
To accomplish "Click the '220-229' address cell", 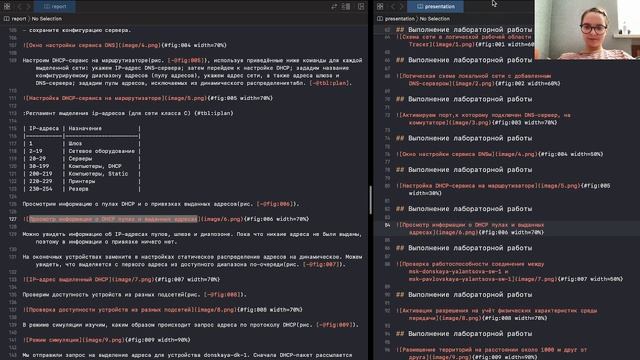I will click(40, 181).
